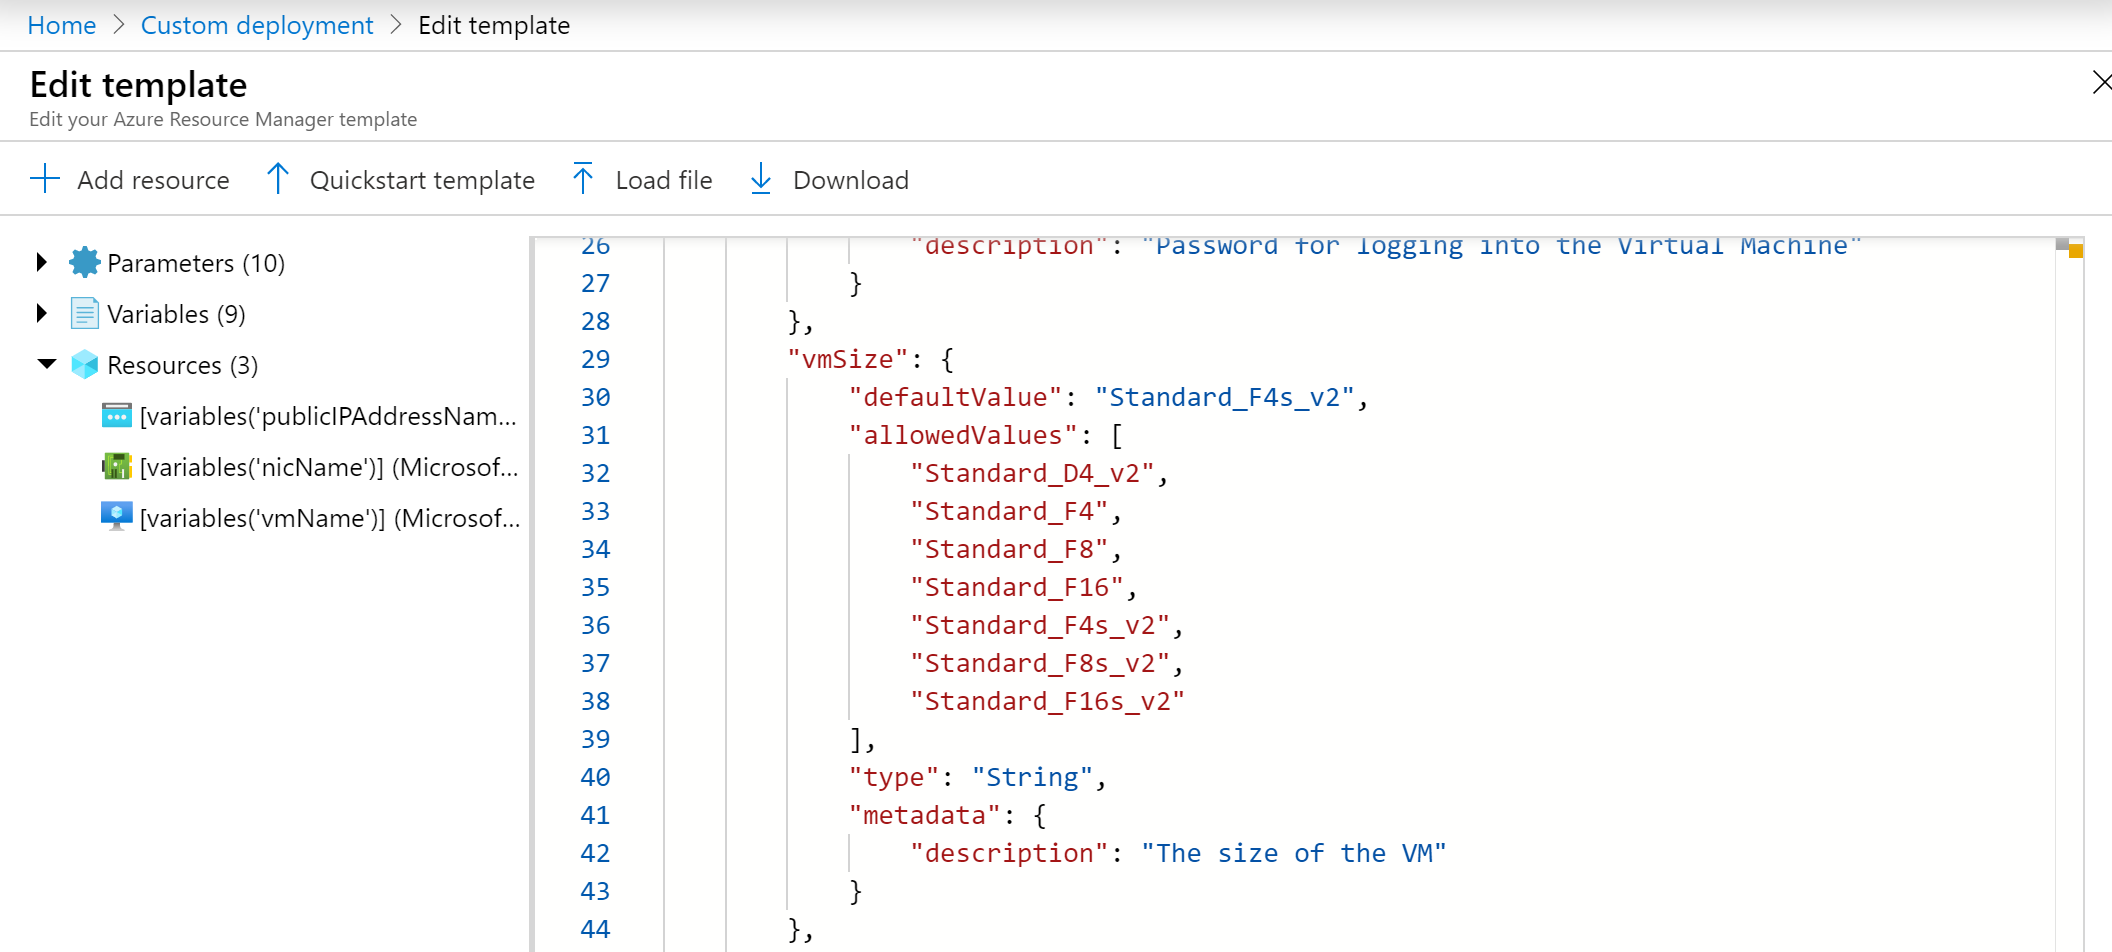This screenshot has width=2112, height=952.
Task: Navigate to Custom deployment breadcrumb
Action: coord(257,25)
